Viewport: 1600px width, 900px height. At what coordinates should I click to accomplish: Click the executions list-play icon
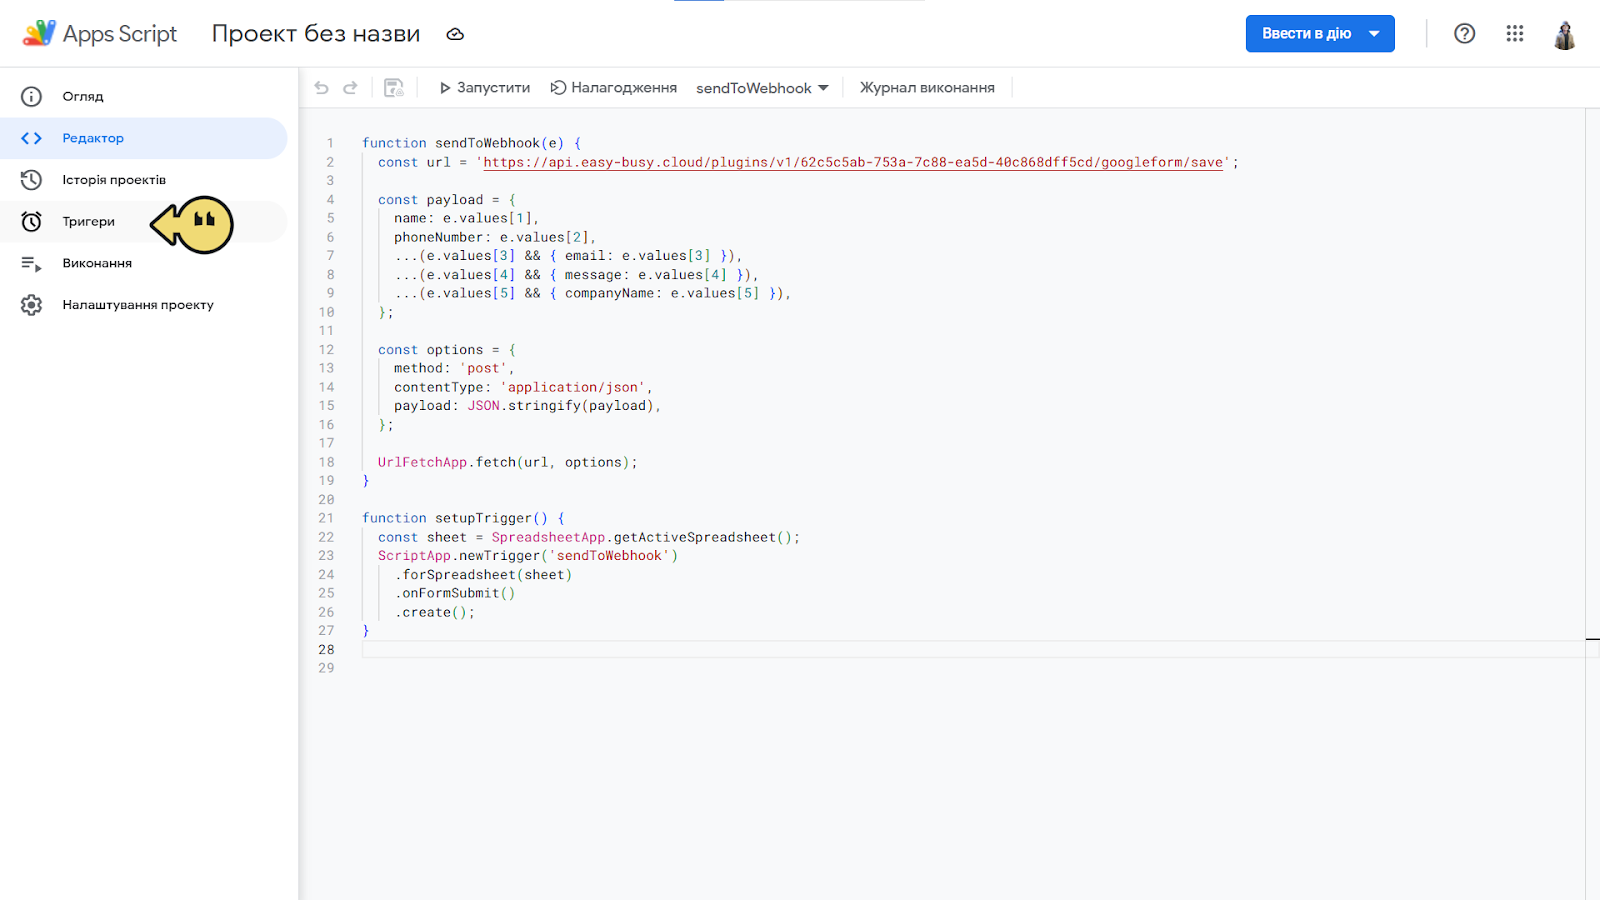(32, 264)
